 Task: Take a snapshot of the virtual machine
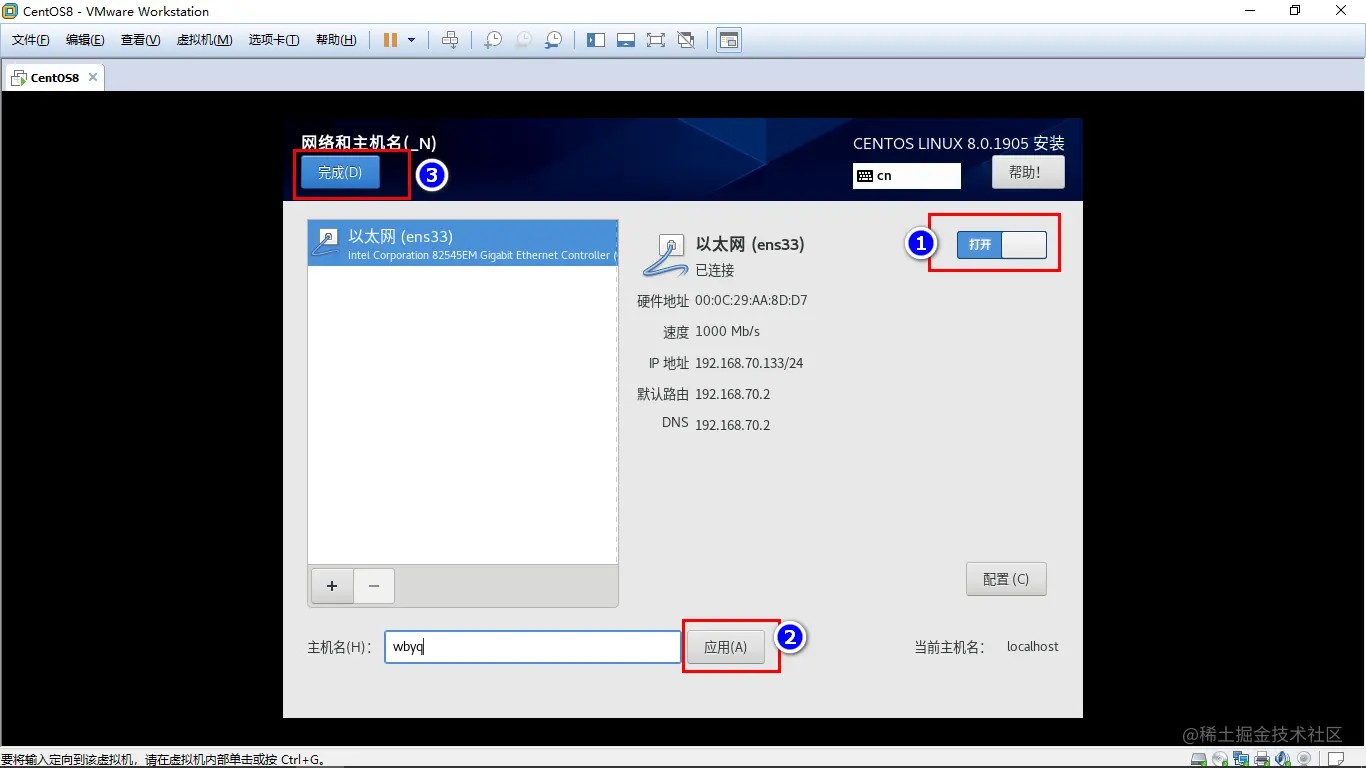coord(493,40)
